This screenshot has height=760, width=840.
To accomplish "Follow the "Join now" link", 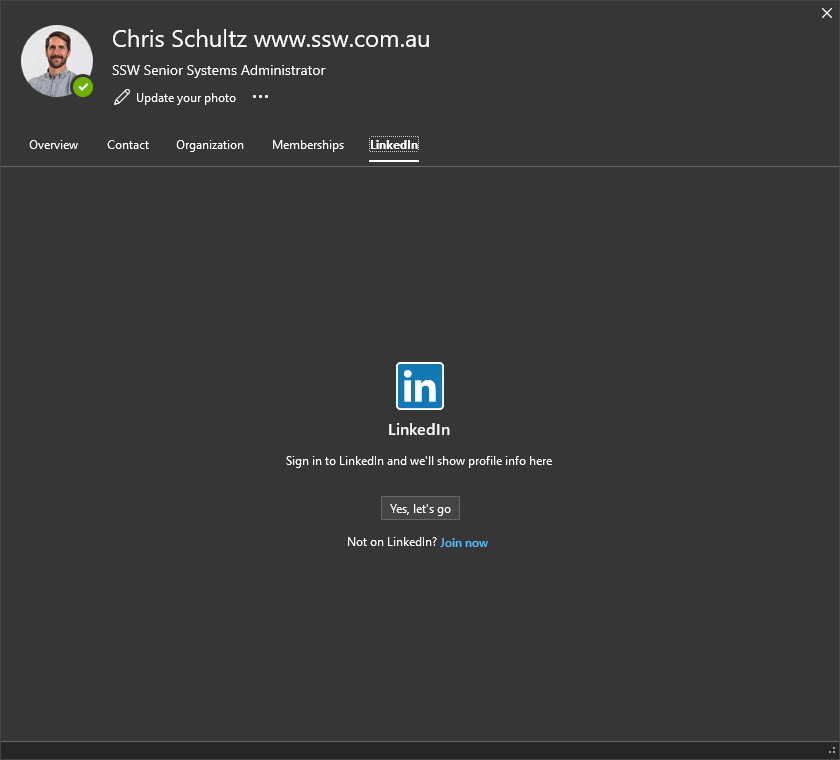I will [x=464, y=543].
